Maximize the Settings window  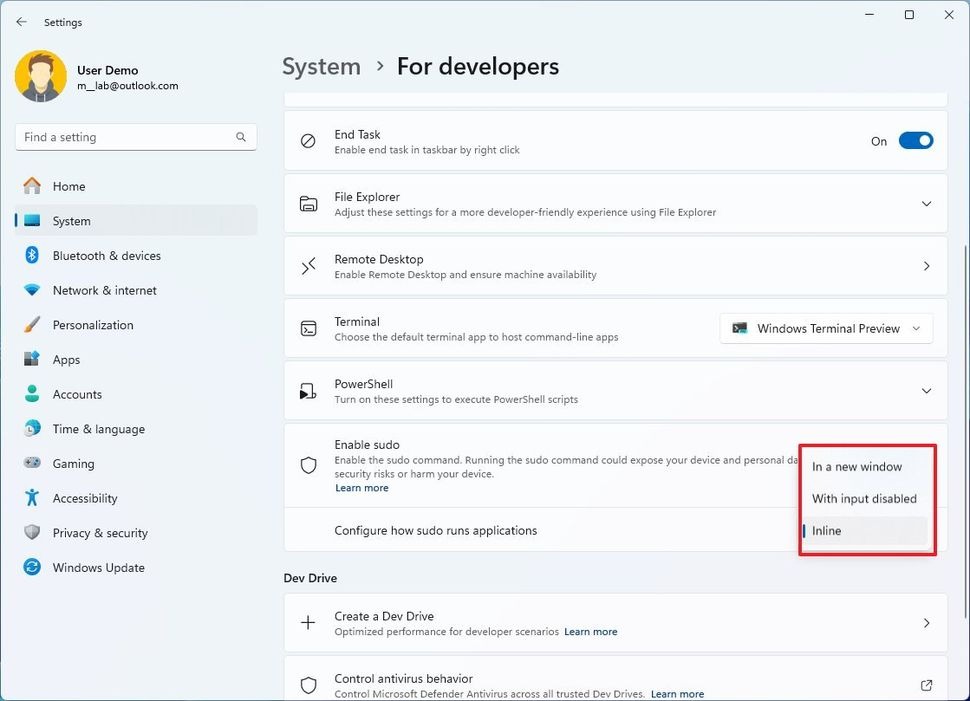click(x=909, y=14)
